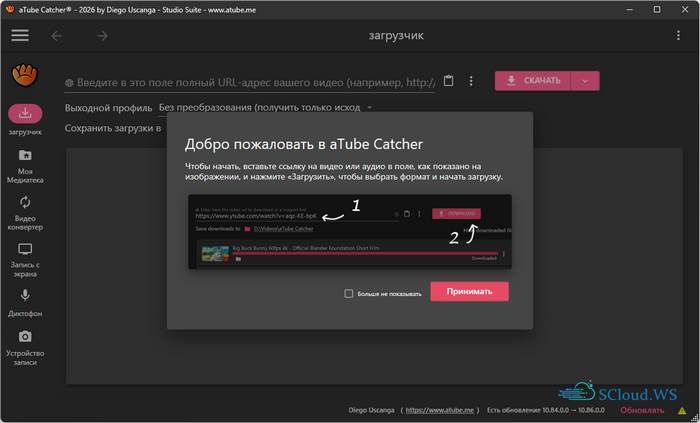The image size is (700, 423).
Task: Open the three-dot menu next to URL field
Action: click(x=471, y=81)
